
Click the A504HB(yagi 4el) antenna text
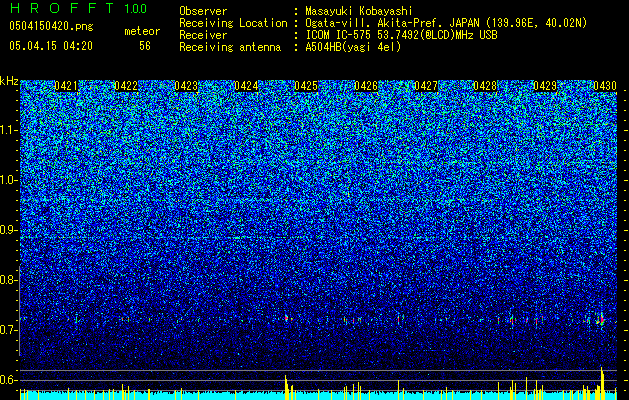[x=353, y=47]
